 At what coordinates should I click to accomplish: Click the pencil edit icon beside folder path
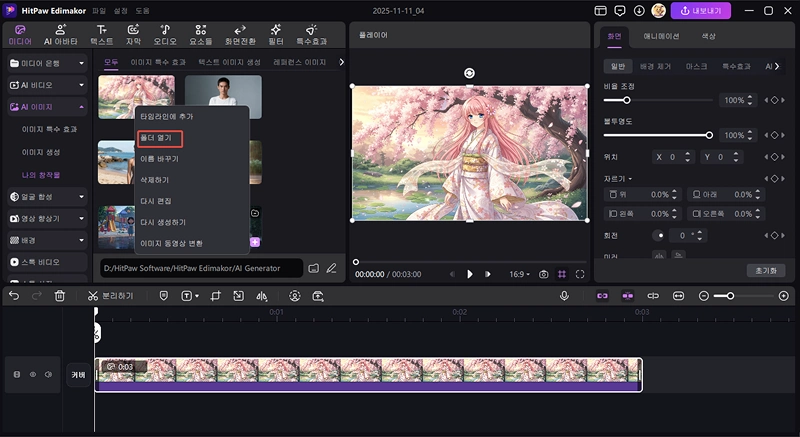coord(331,268)
